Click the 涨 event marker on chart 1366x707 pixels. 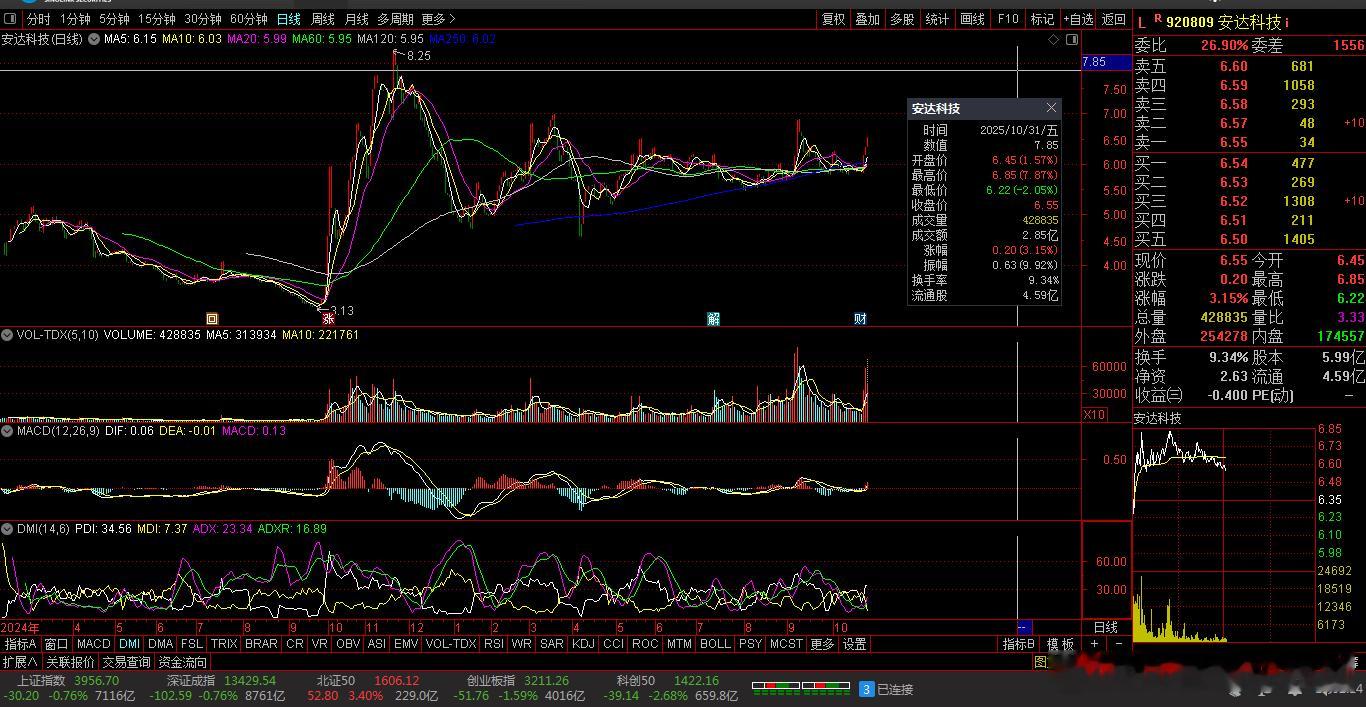coord(328,318)
